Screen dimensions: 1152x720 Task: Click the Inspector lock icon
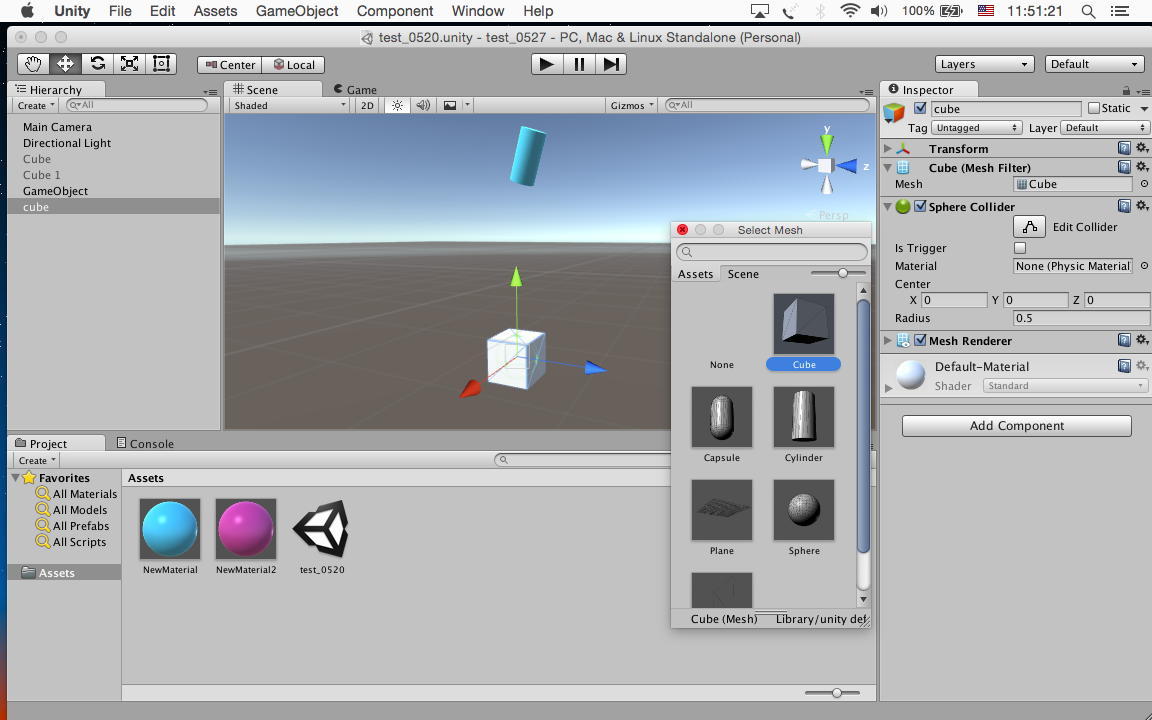[1126, 90]
